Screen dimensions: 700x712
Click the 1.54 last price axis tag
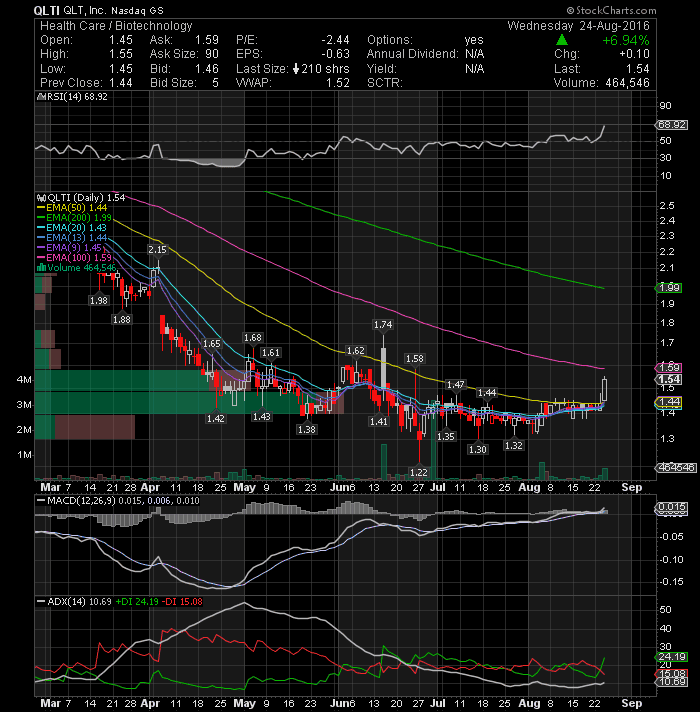coord(669,379)
